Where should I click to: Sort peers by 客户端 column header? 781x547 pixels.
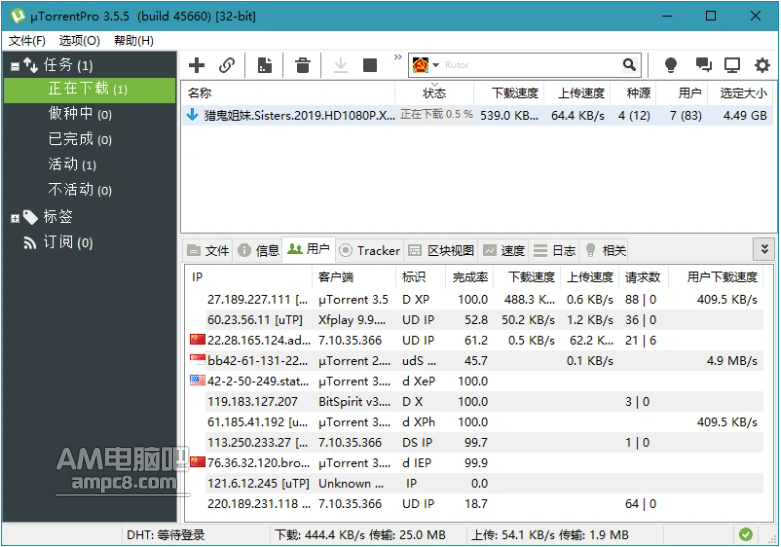click(354, 277)
